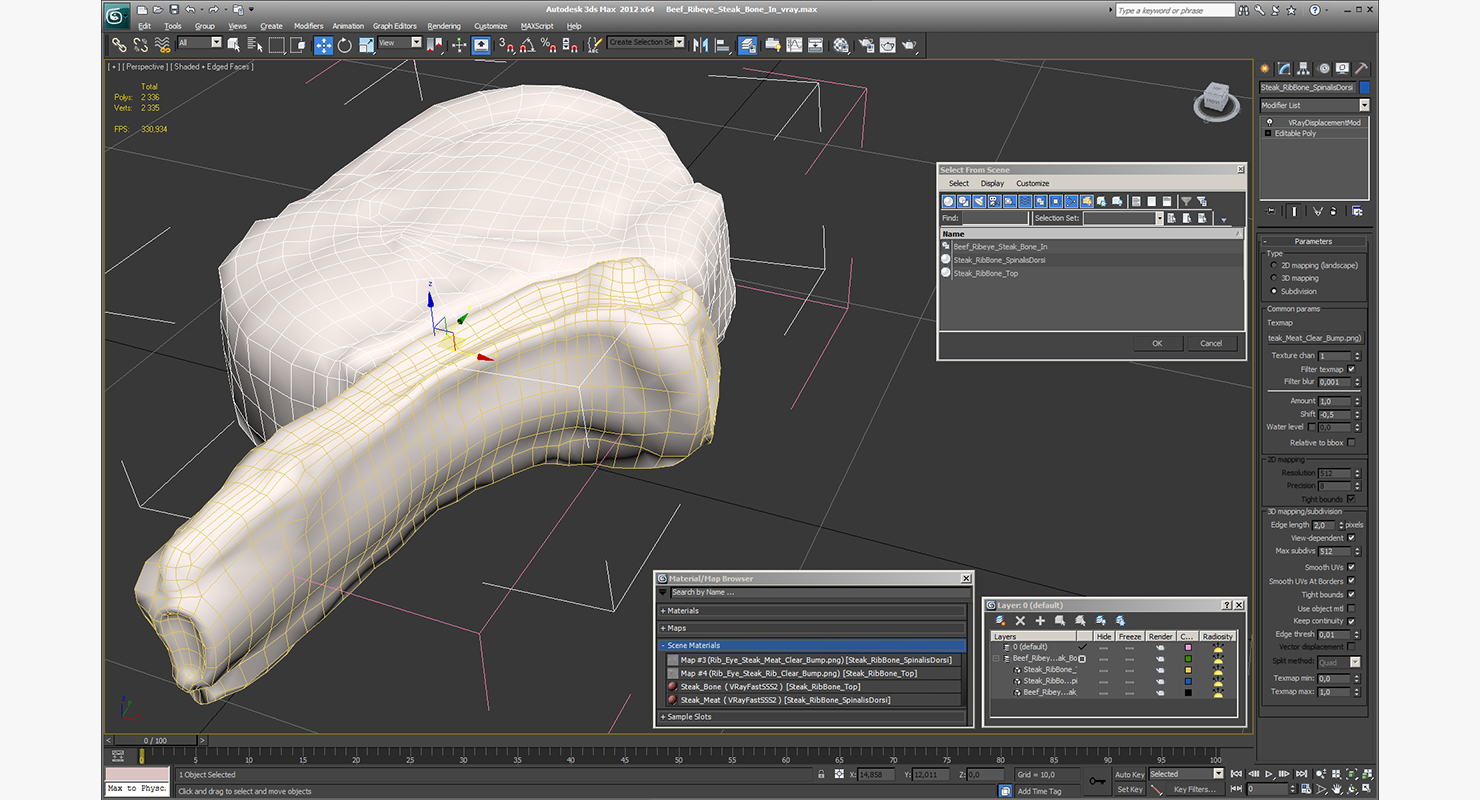Click Cancel in Select From Scene dialog
The height and width of the screenshot is (800, 1480).
[x=1211, y=343]
